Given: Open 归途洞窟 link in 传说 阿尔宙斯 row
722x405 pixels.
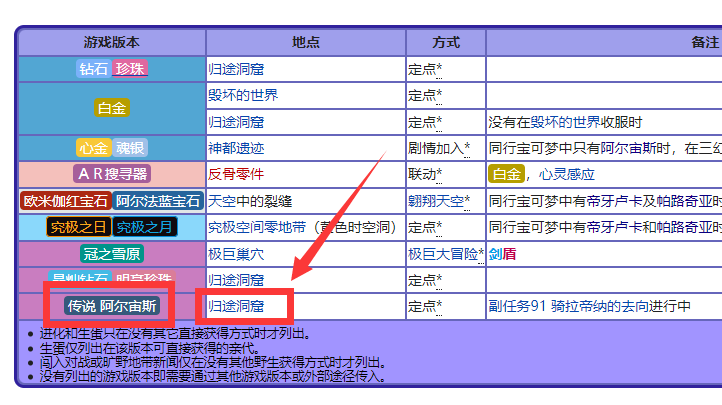Looking at the screenshot, I should [x=236, y=305].
